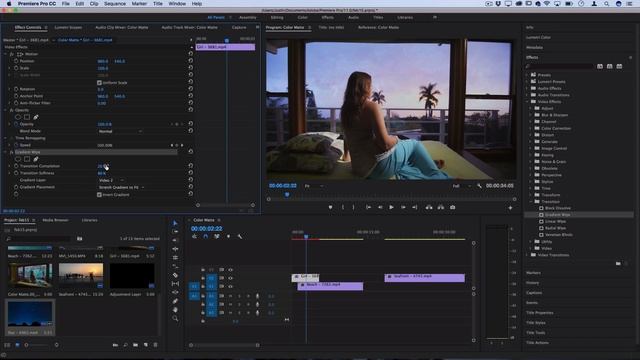The image size is (640, 360).
Task: Open Gradient Placement dropdown
Action: (x=122, y=187)
